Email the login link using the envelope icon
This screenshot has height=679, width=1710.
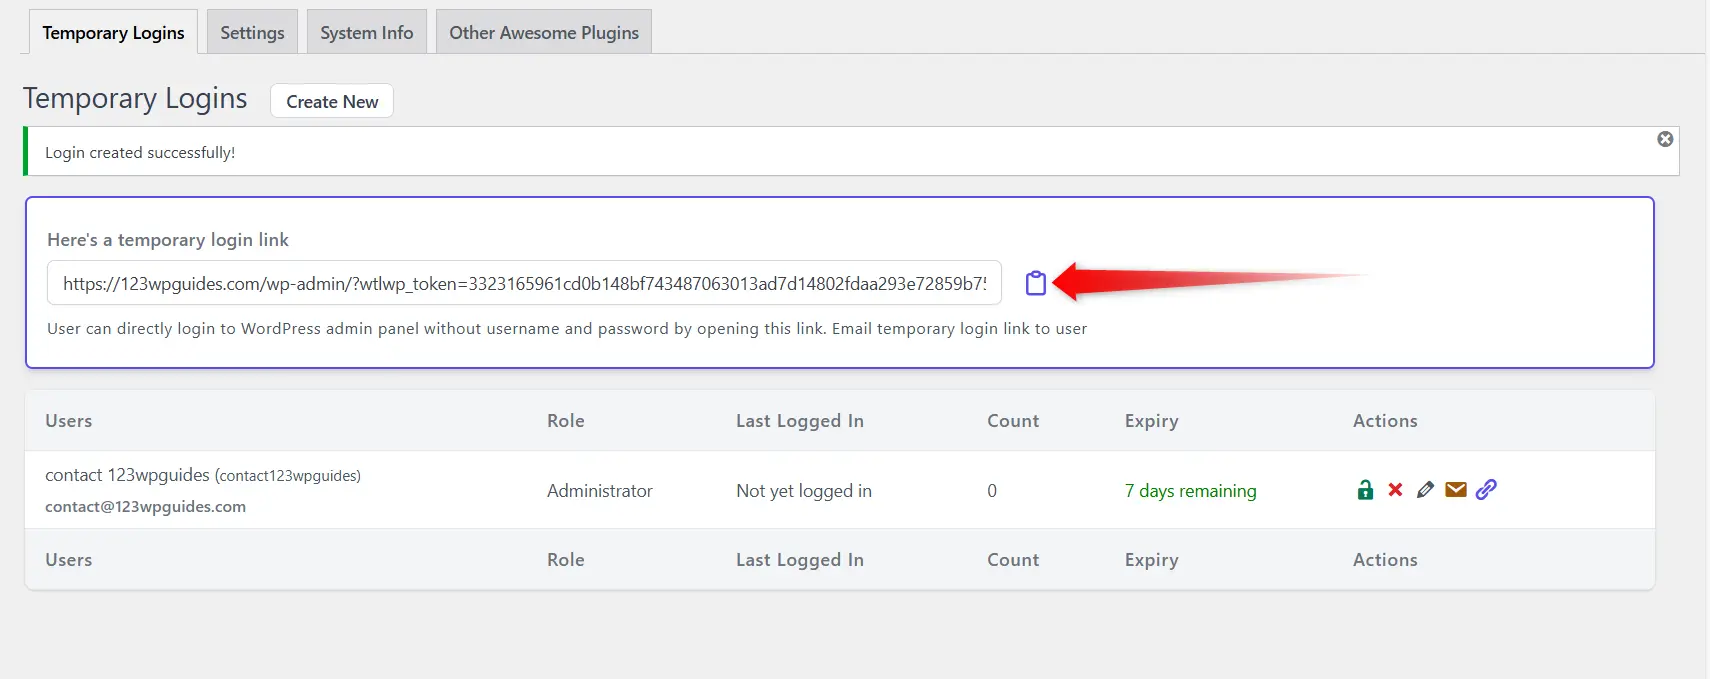1456,490
